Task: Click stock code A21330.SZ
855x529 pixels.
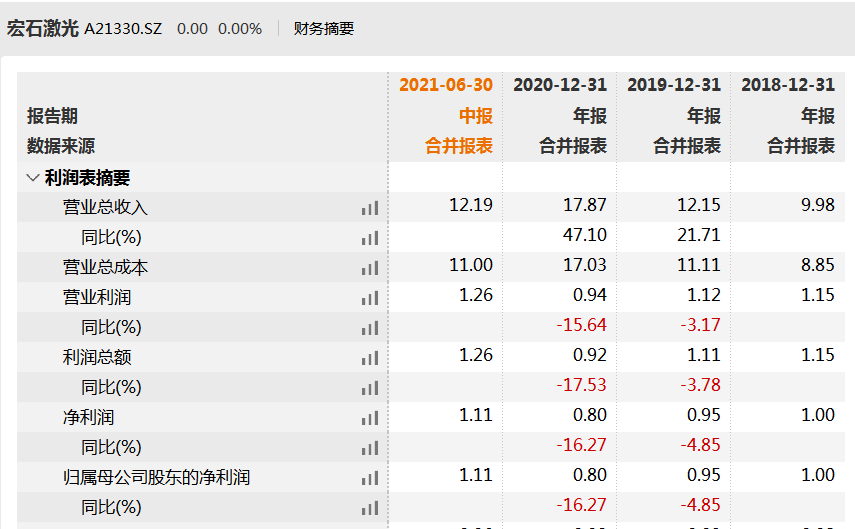Action: coord(123,29)
